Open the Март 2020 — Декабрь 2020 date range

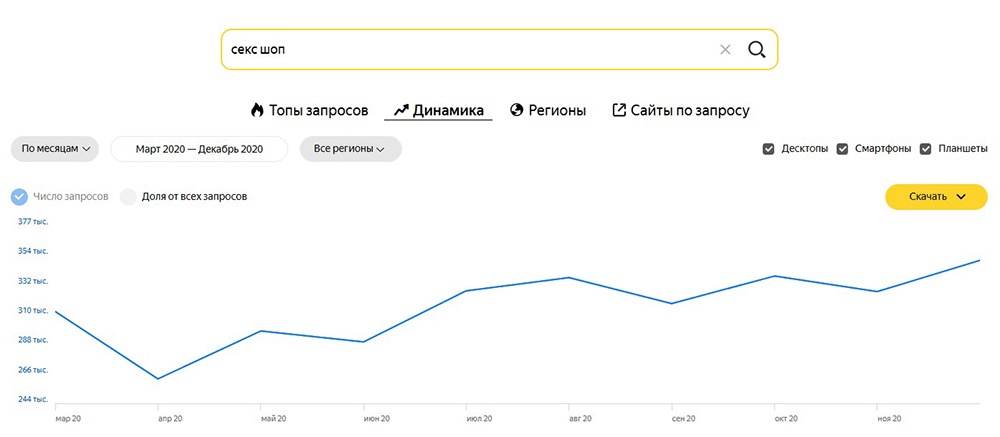(199, 149)
